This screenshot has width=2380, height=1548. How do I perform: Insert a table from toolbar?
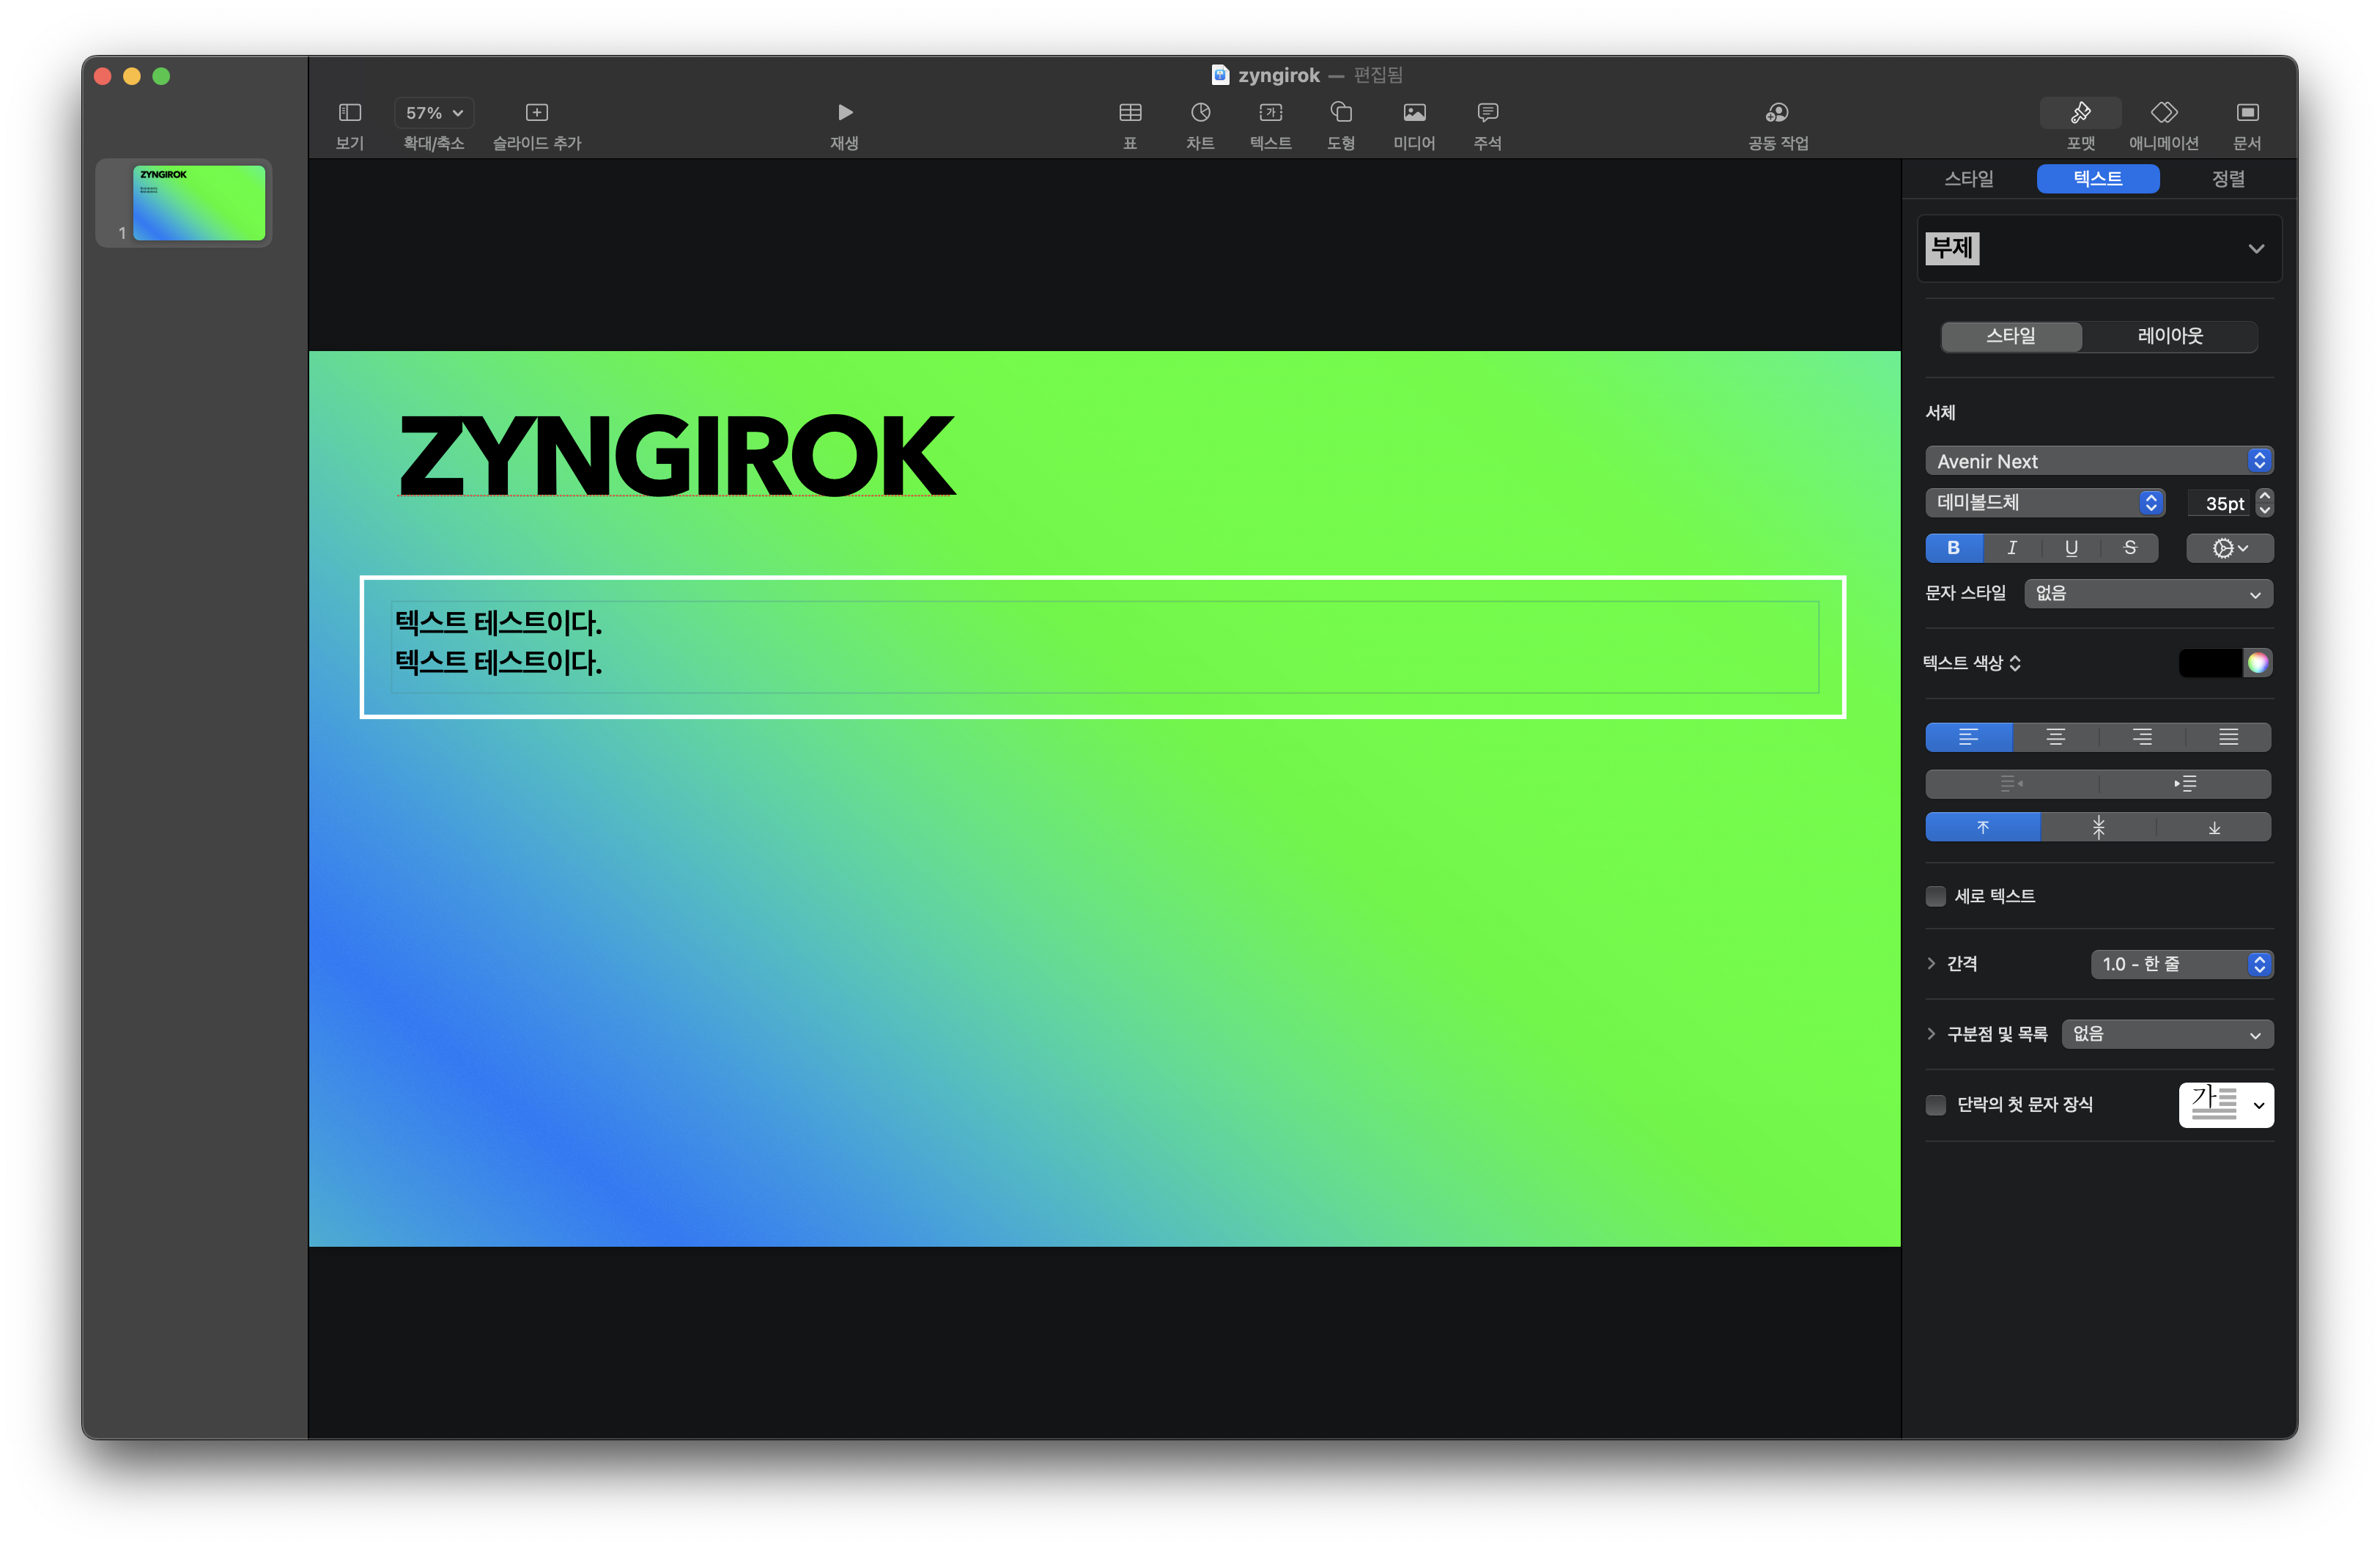pyautogui.click(x=1129, y=112)
